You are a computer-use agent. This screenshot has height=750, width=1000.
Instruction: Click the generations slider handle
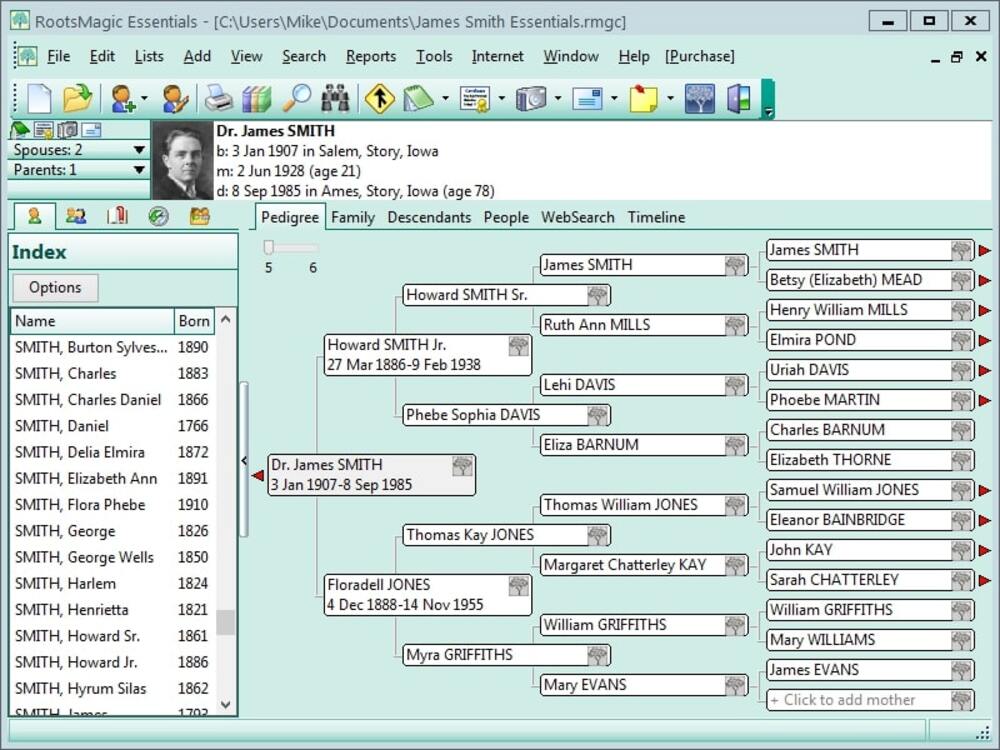[269, 247]
